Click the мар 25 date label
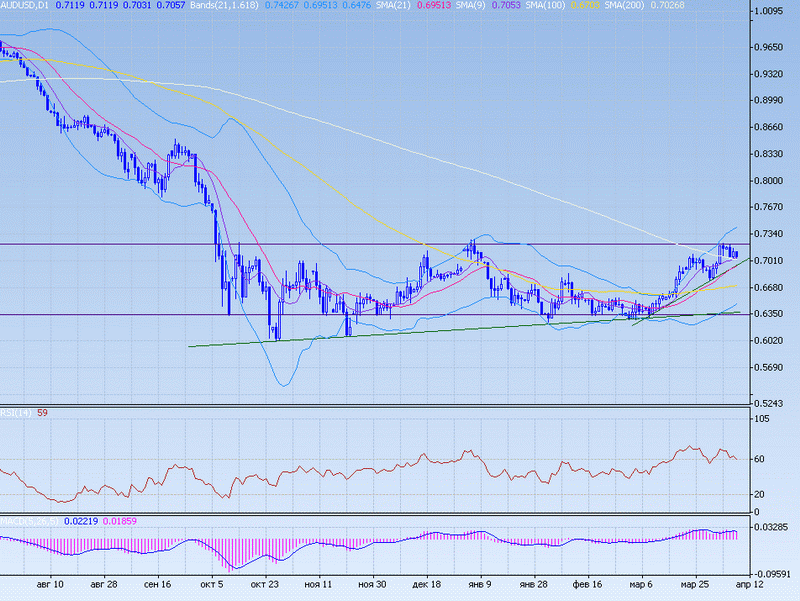800x601 pixels. (x=695, y=581)
